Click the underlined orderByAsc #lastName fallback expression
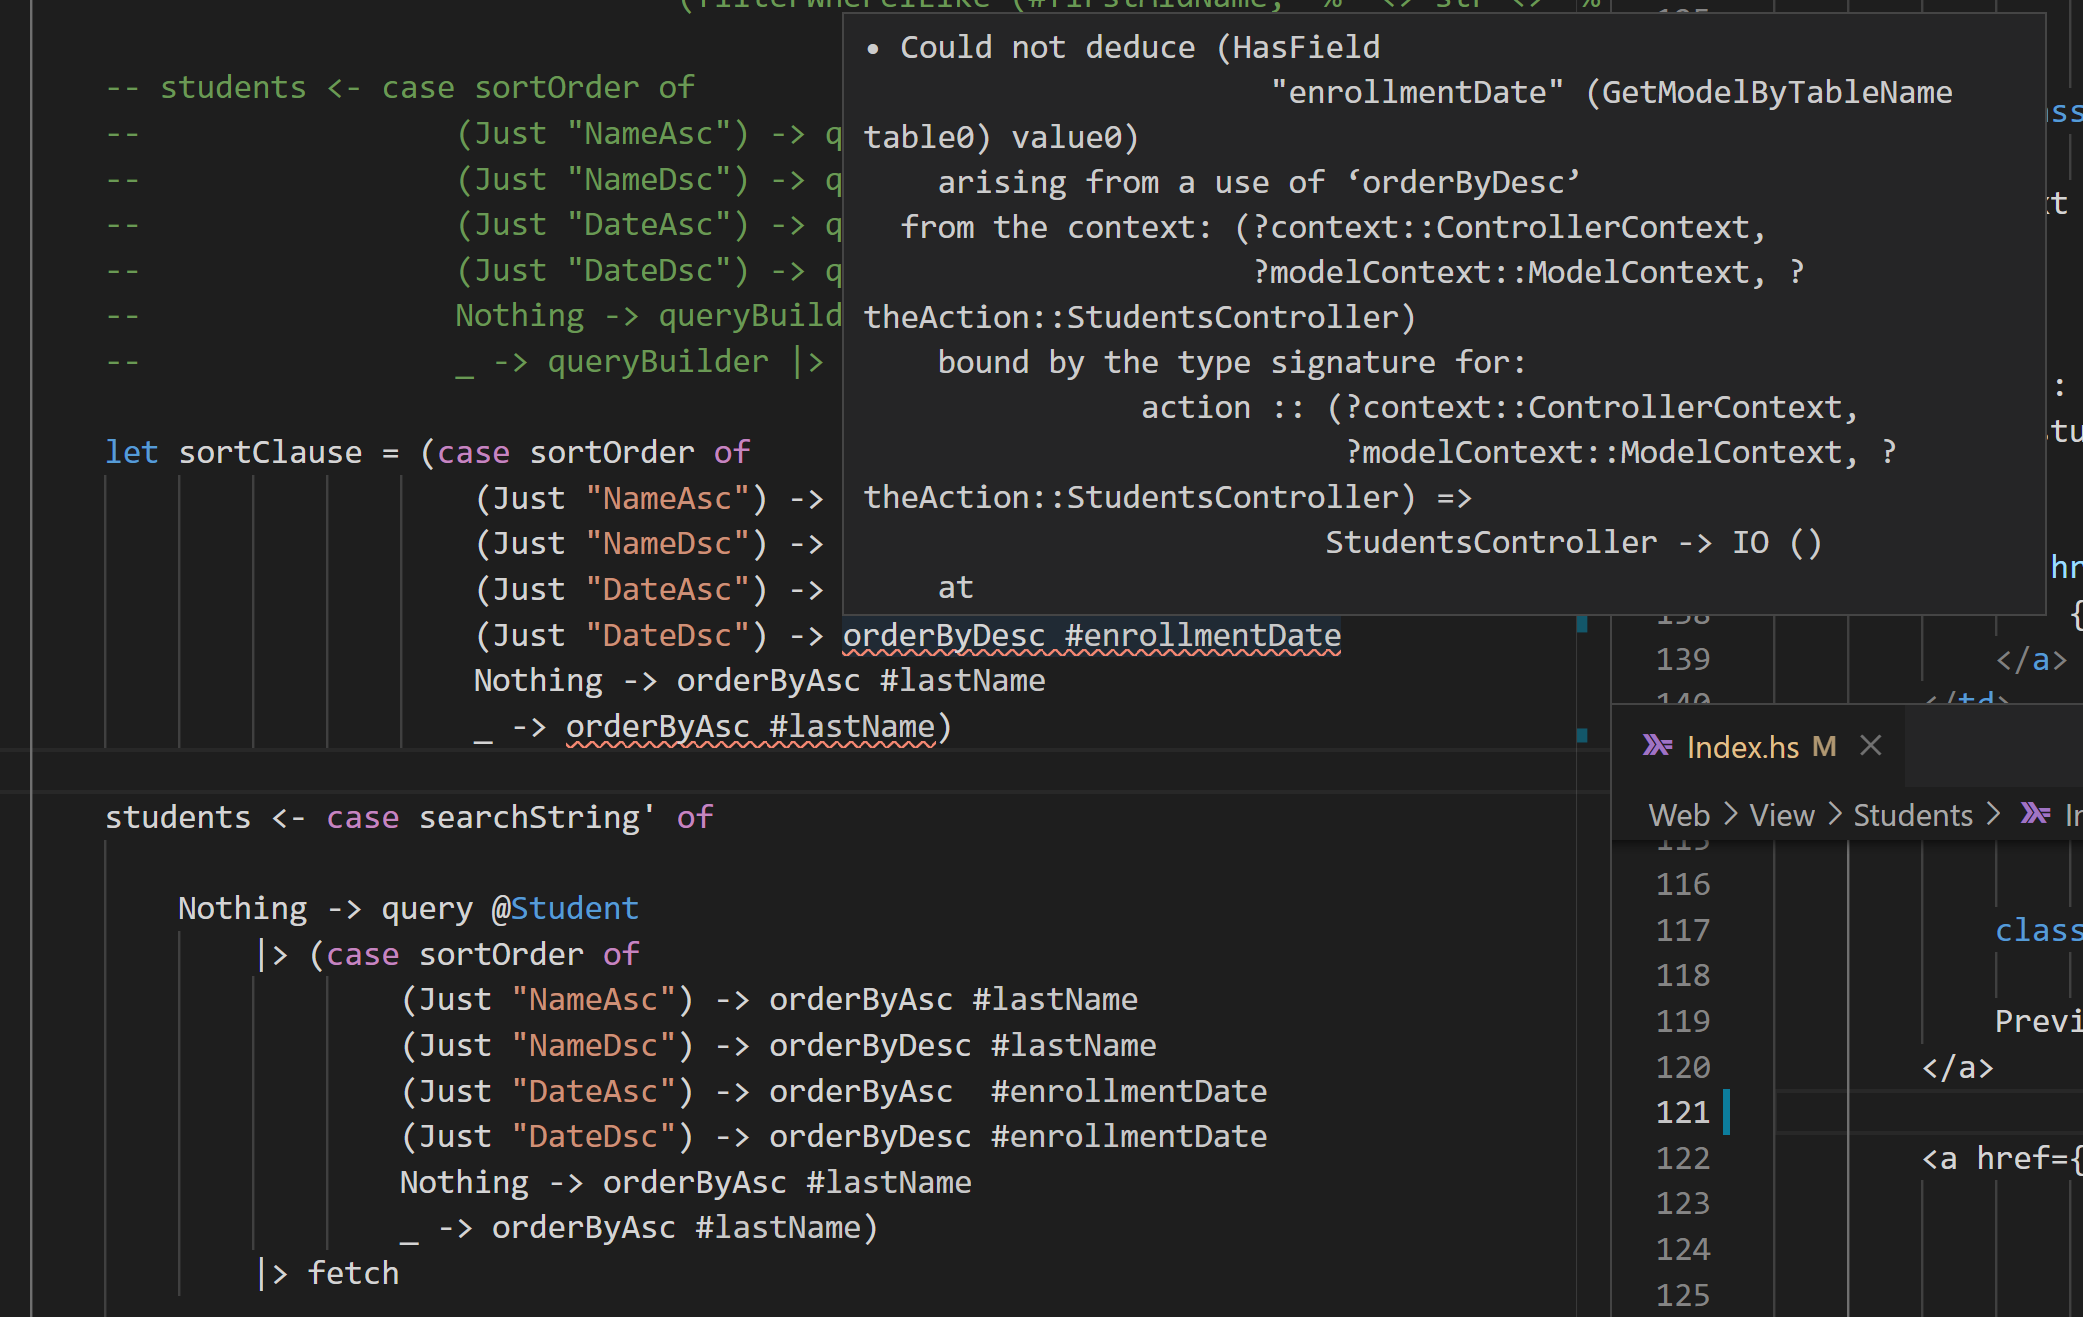This screenshot has width=2083, height=1317. pyautogui.click(x=750, y=727)
